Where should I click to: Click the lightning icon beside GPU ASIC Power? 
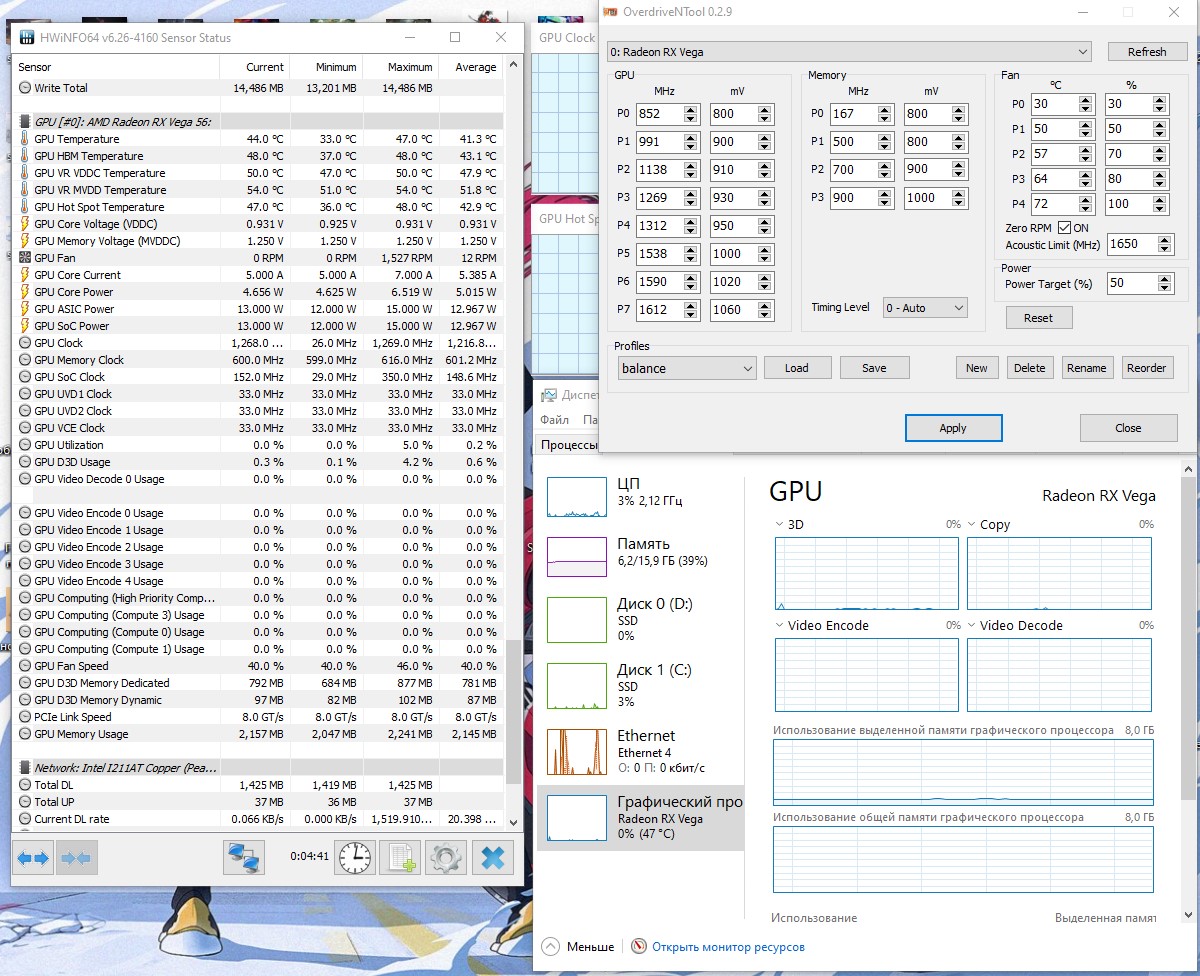25,309
